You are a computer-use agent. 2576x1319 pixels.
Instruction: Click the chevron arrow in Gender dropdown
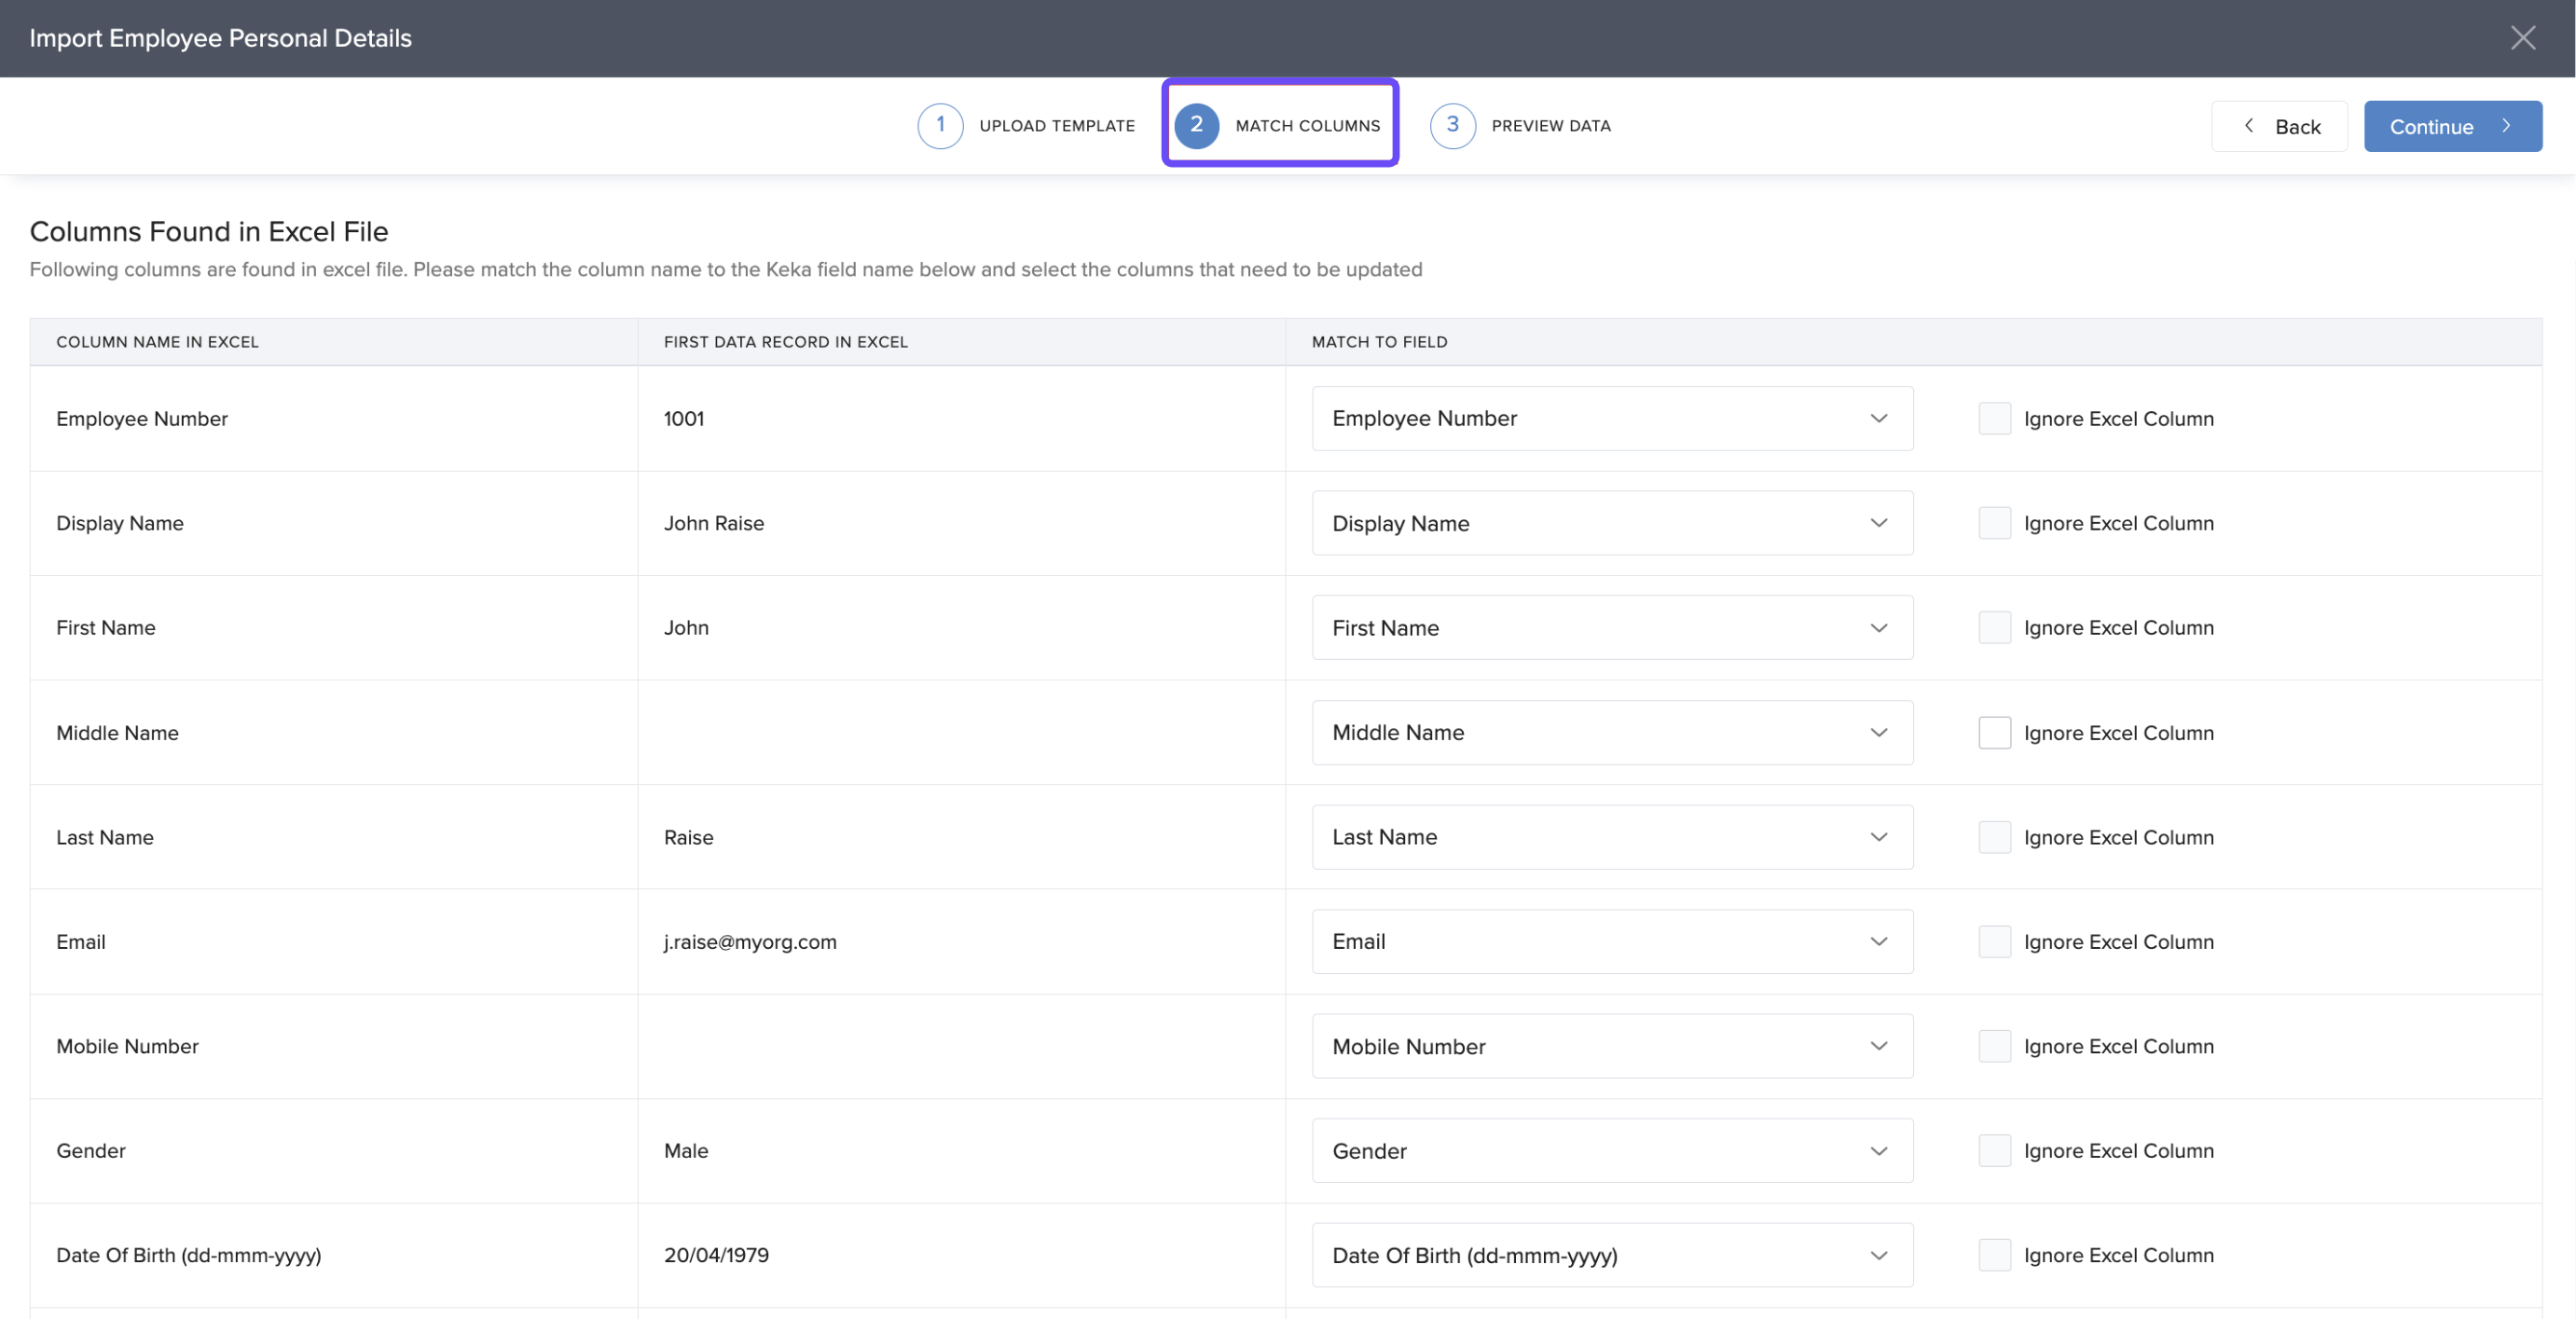point(1878,1150)
